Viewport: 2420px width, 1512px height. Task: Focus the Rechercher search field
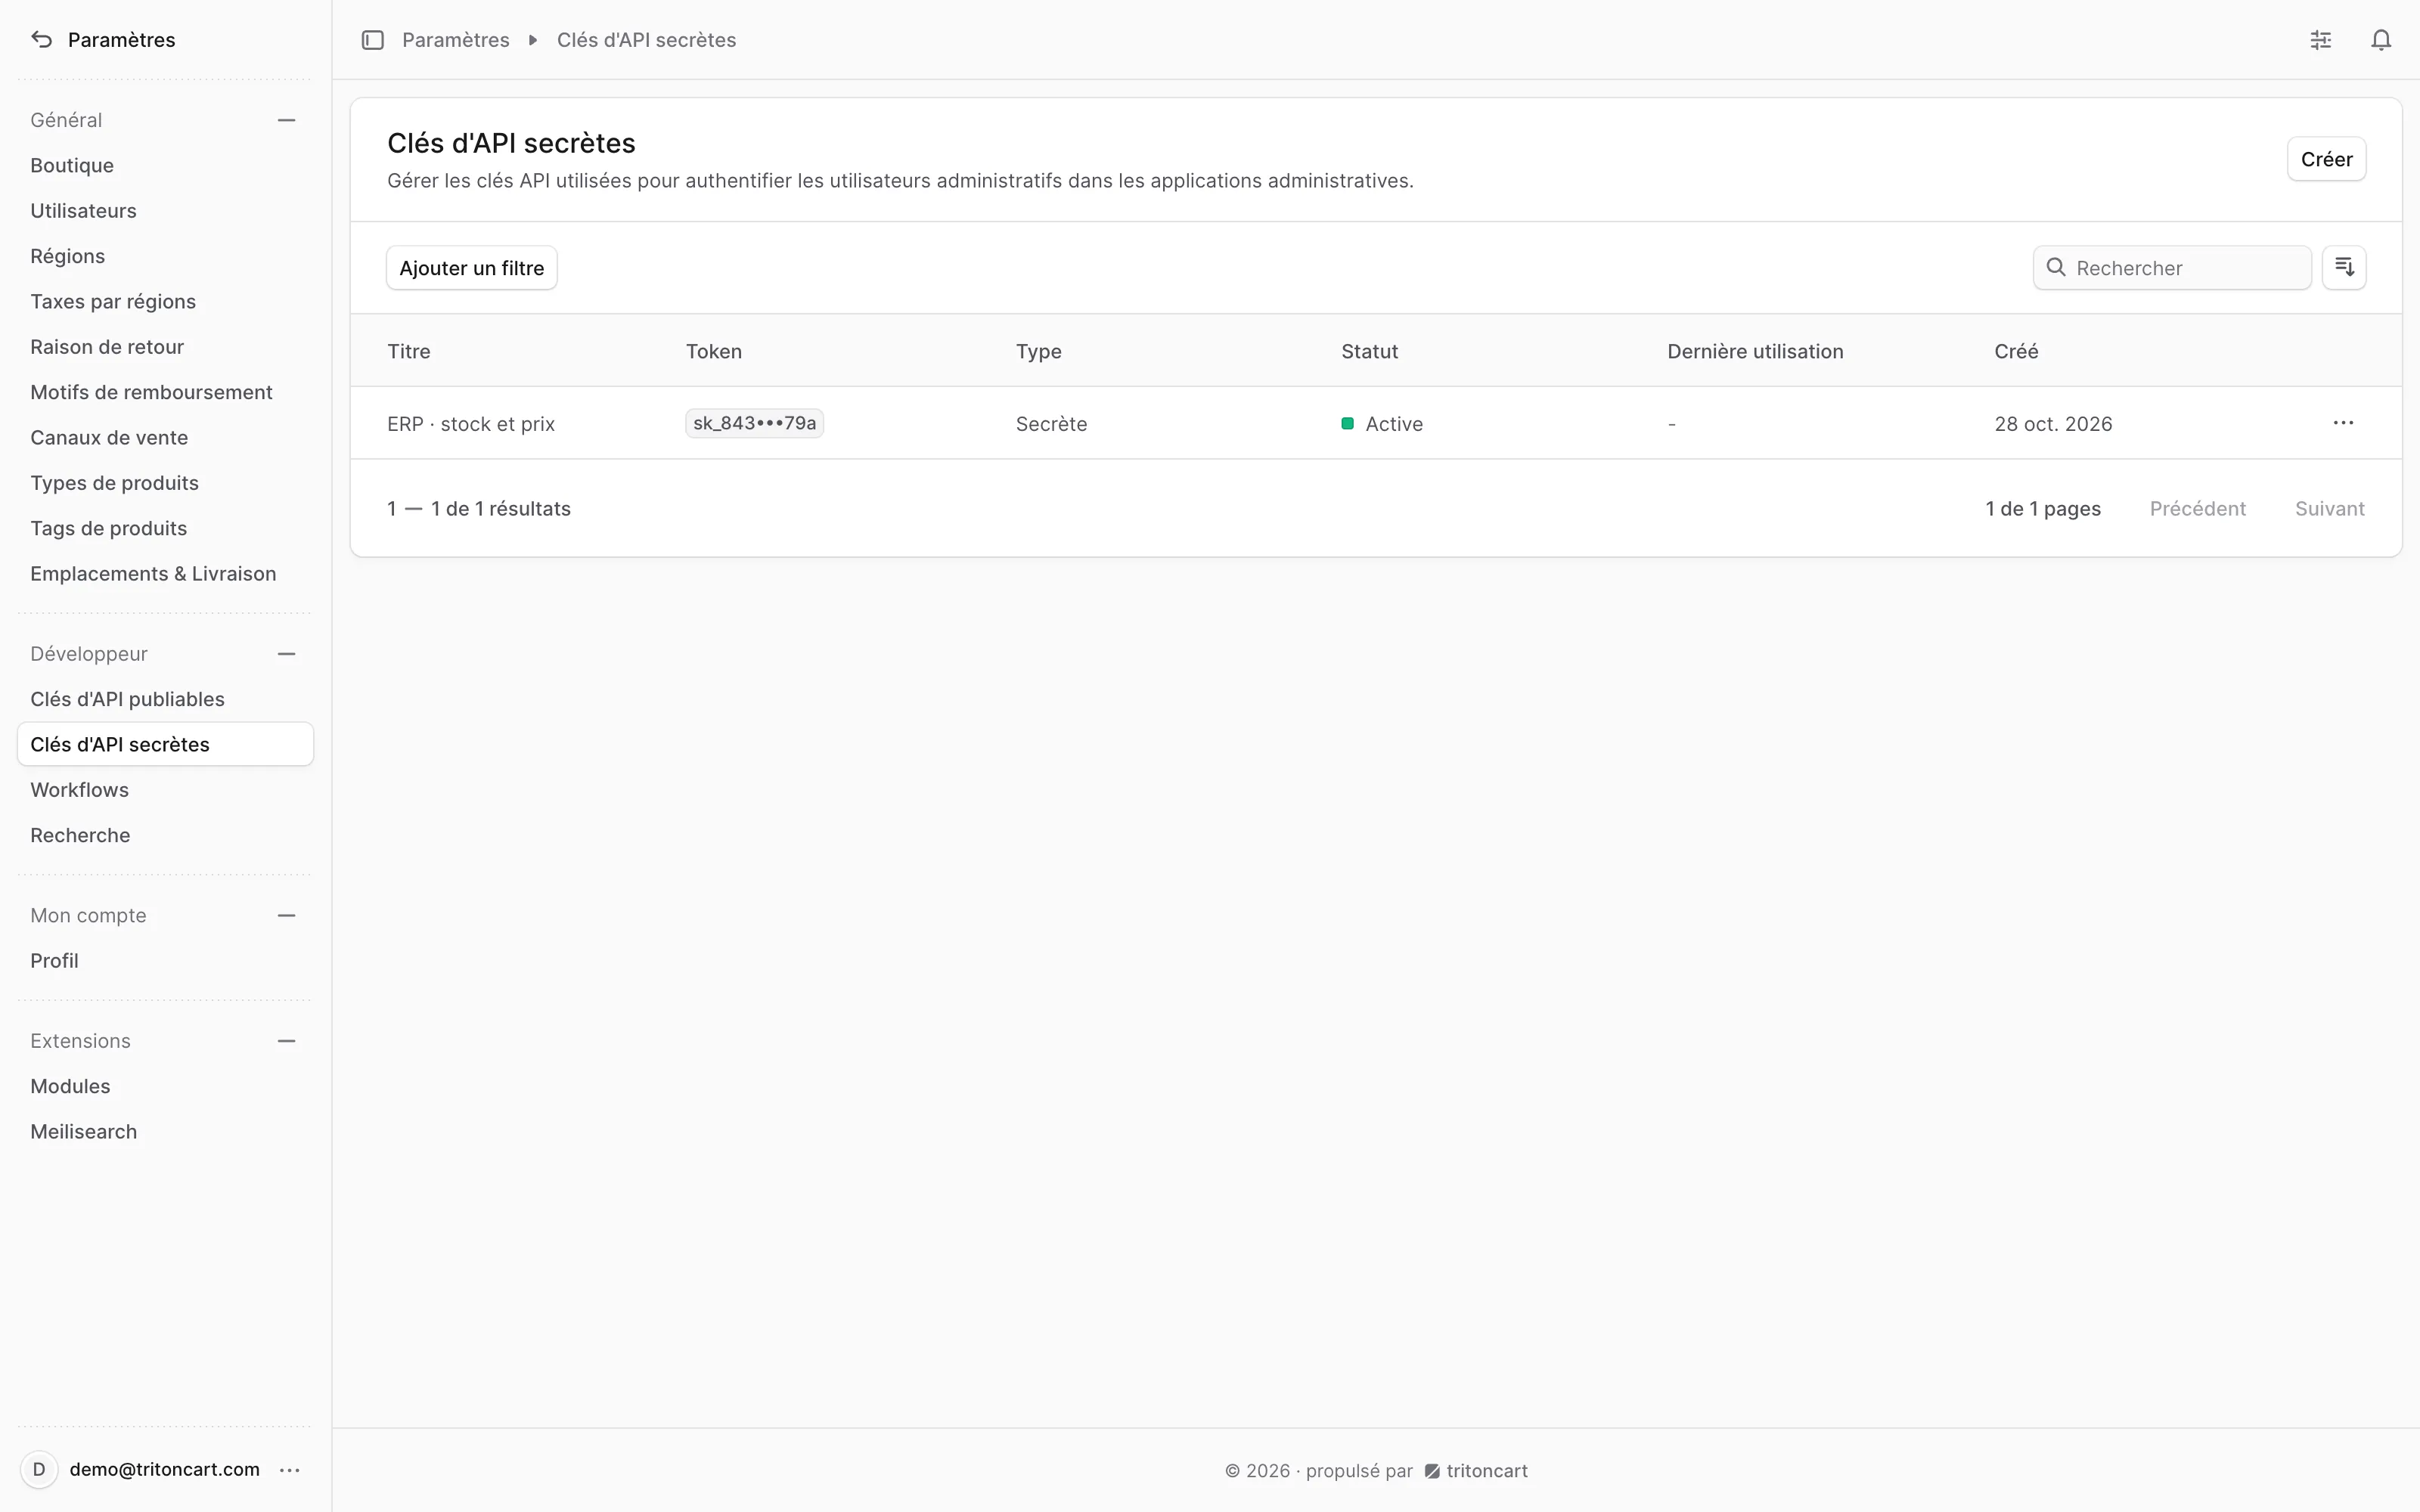(2172, 268)
